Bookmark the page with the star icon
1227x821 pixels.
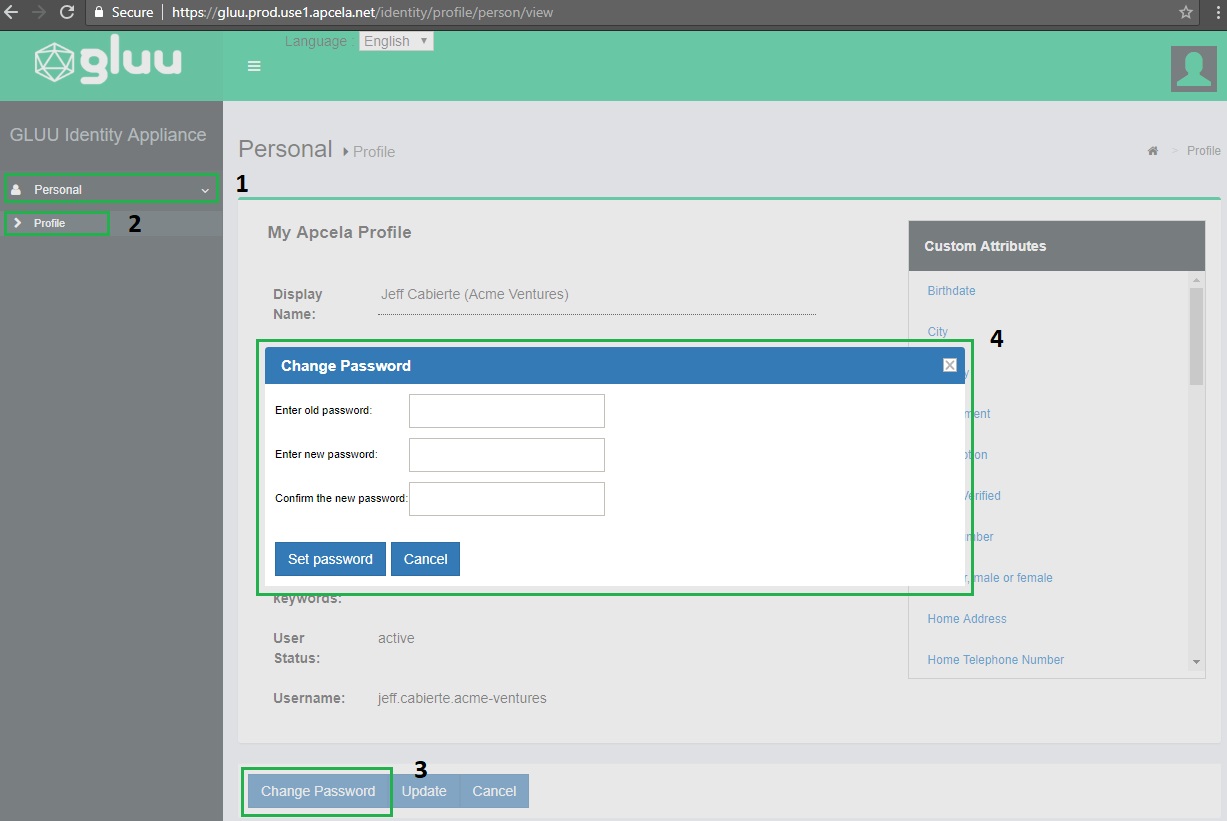click(x=1186, y=12)
